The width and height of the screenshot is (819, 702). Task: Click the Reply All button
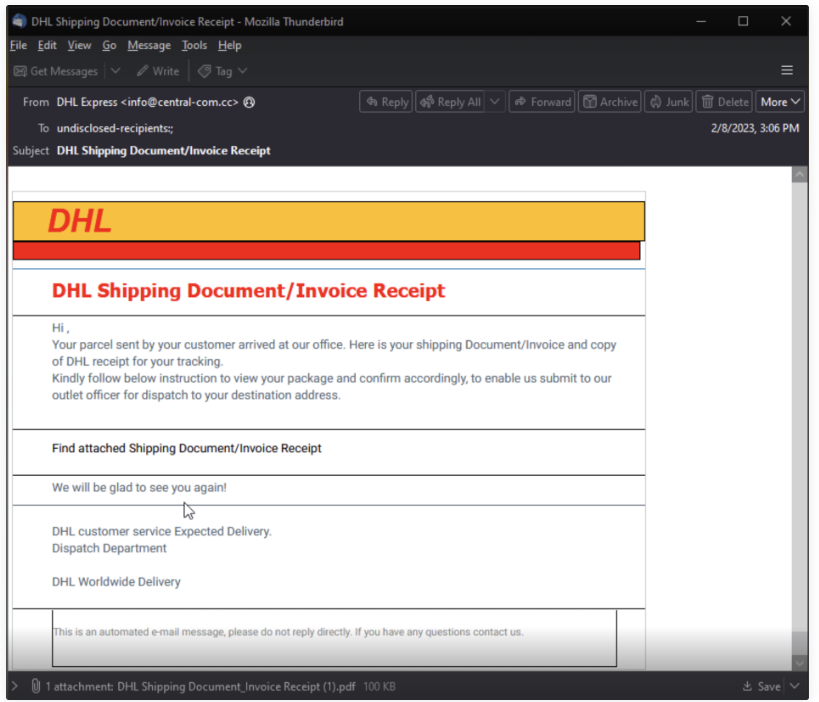[x=450, y=102]
